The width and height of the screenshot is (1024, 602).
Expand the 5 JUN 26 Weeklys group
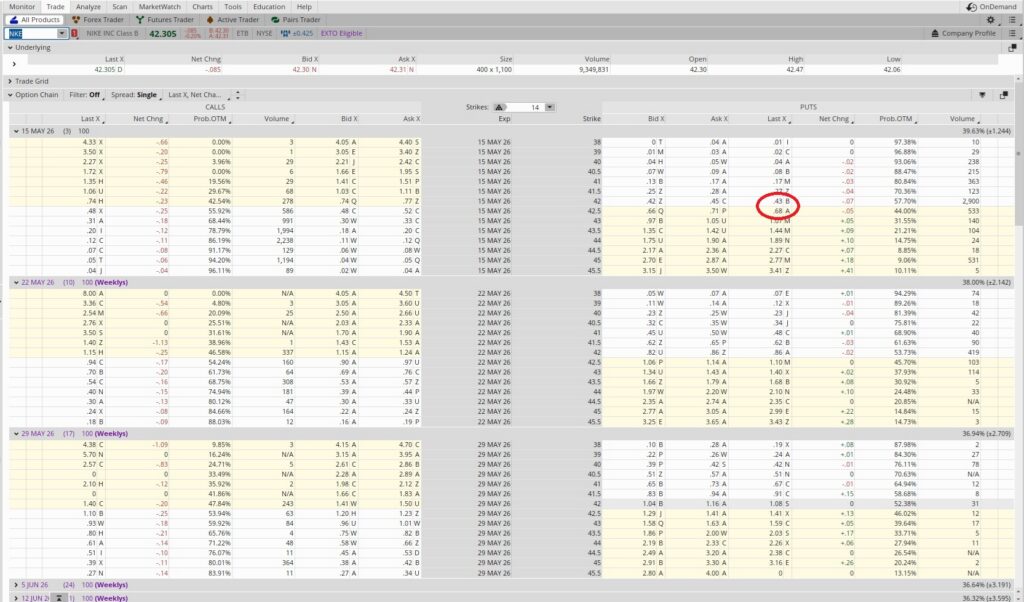coord(16,585)
